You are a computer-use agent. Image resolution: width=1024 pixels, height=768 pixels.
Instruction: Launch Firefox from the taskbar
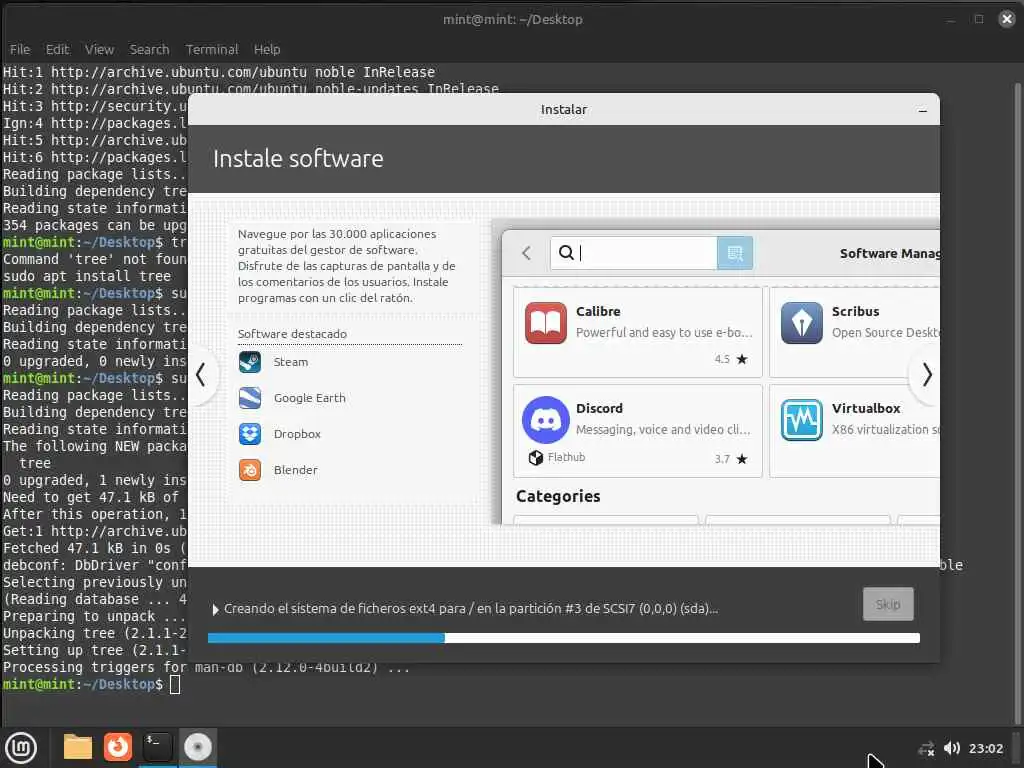(x=118, y=747)
